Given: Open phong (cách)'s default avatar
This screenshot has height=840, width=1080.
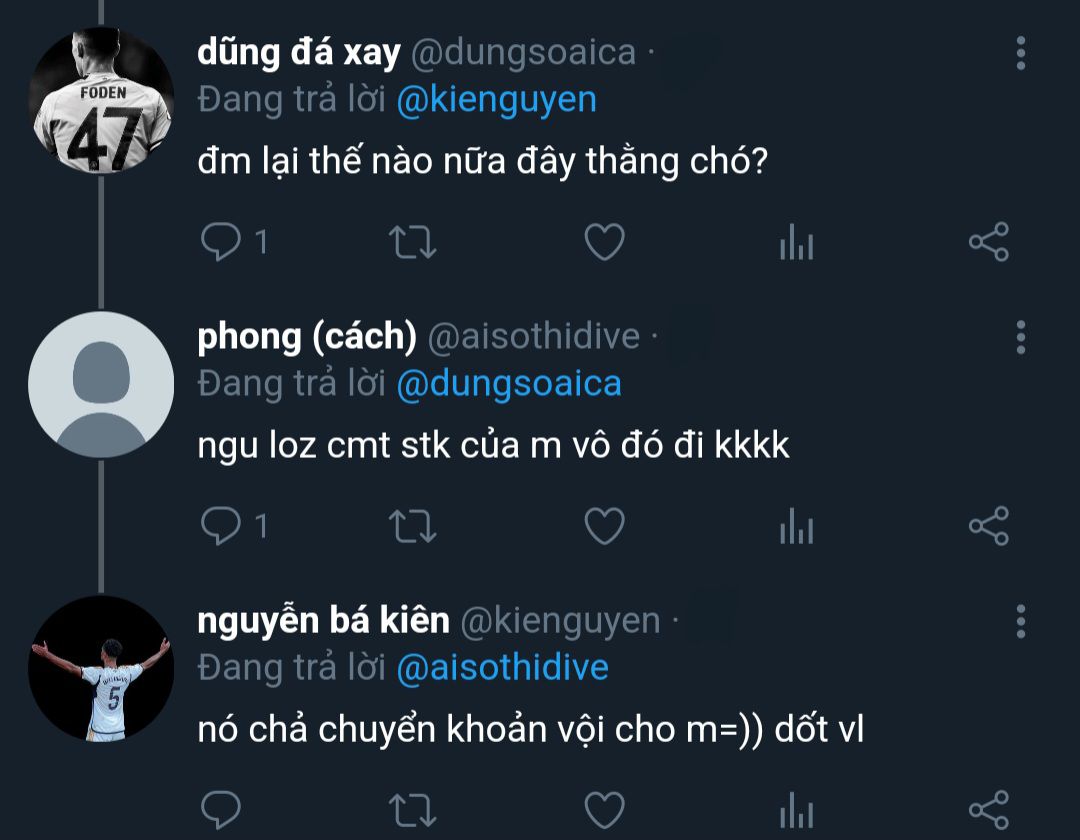Looking at the screenshot, I should [x=101, y=384].
